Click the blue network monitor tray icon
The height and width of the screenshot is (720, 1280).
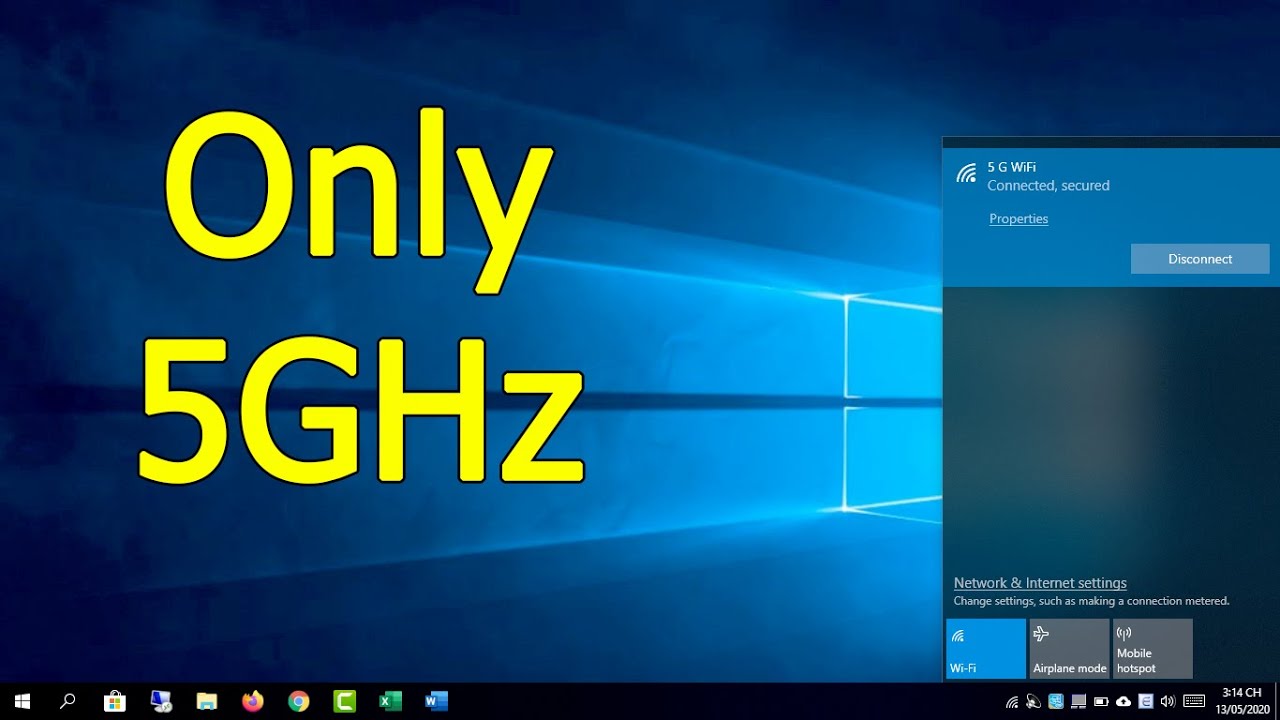tap(1056, 701)
